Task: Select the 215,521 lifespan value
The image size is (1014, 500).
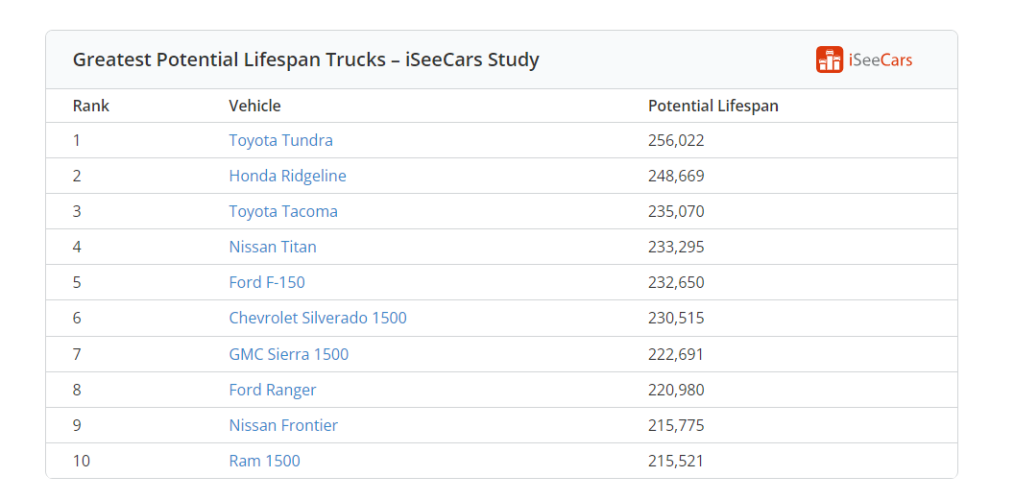Action: pos(675,461)
